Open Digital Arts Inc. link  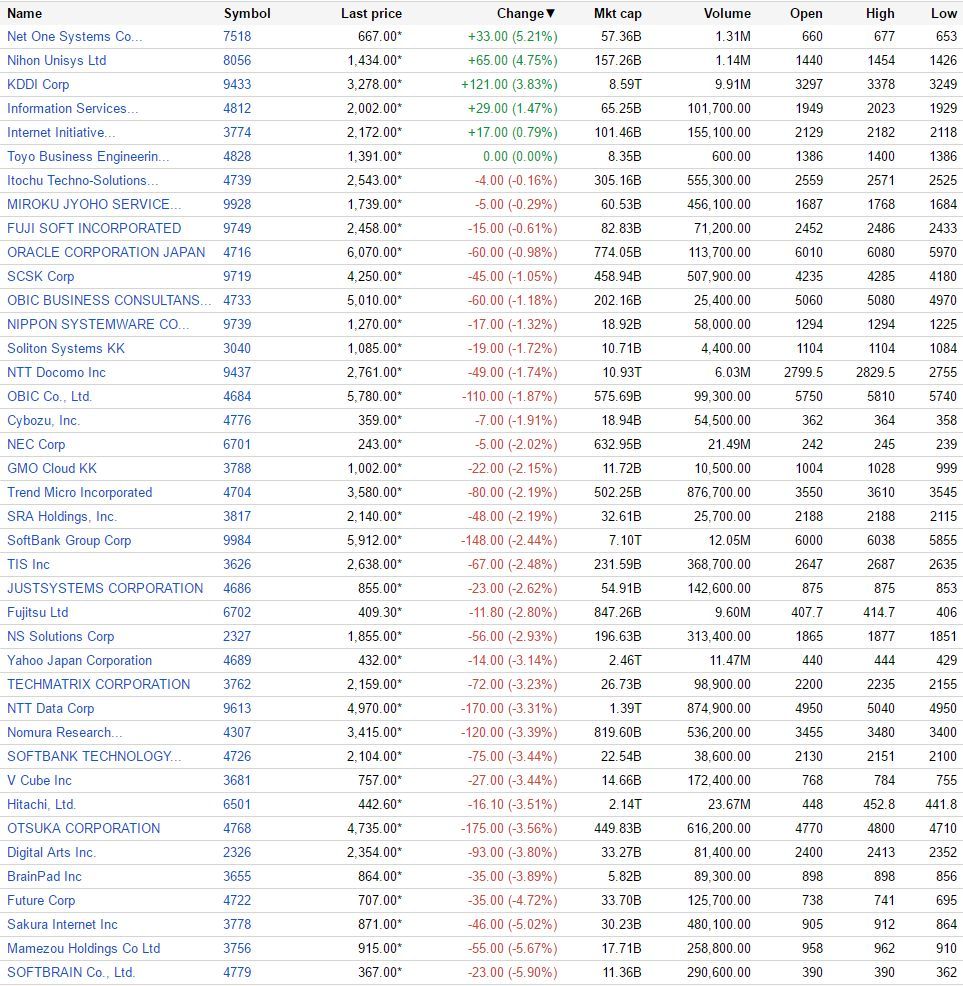[51, 852]
